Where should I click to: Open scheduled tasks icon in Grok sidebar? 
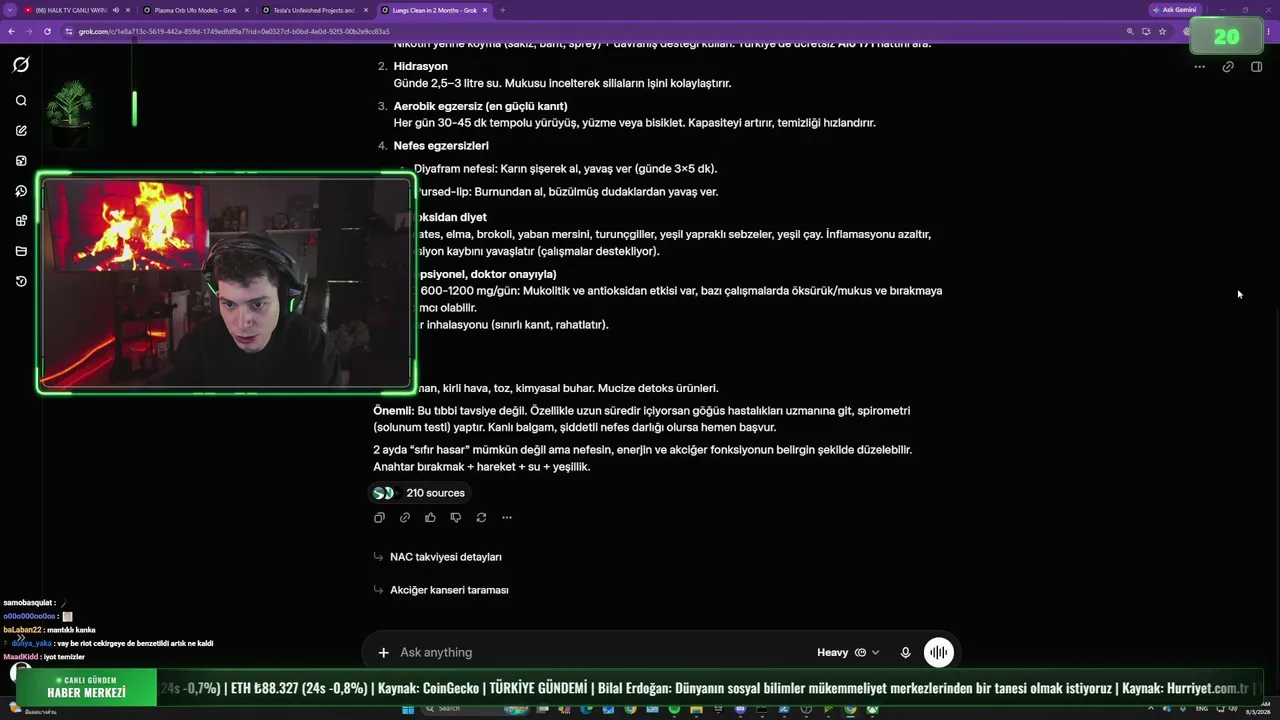tap(21, 191)
